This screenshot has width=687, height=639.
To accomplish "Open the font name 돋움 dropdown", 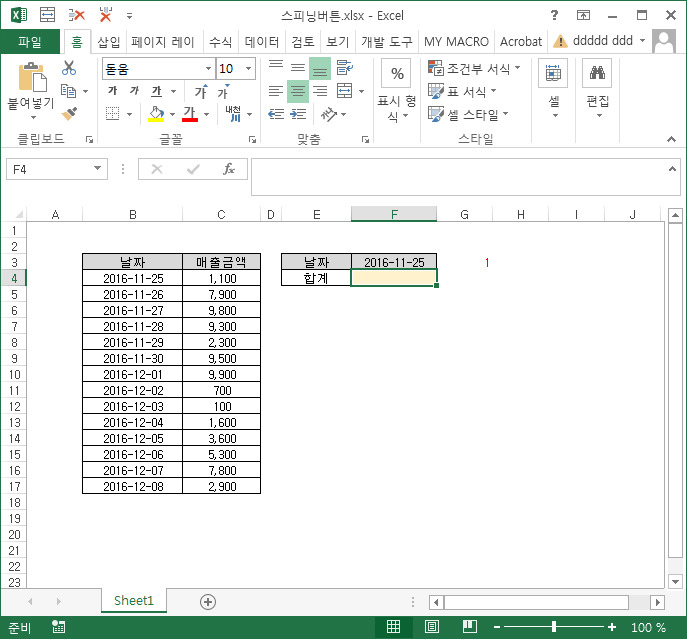I will tap(209, 68).
